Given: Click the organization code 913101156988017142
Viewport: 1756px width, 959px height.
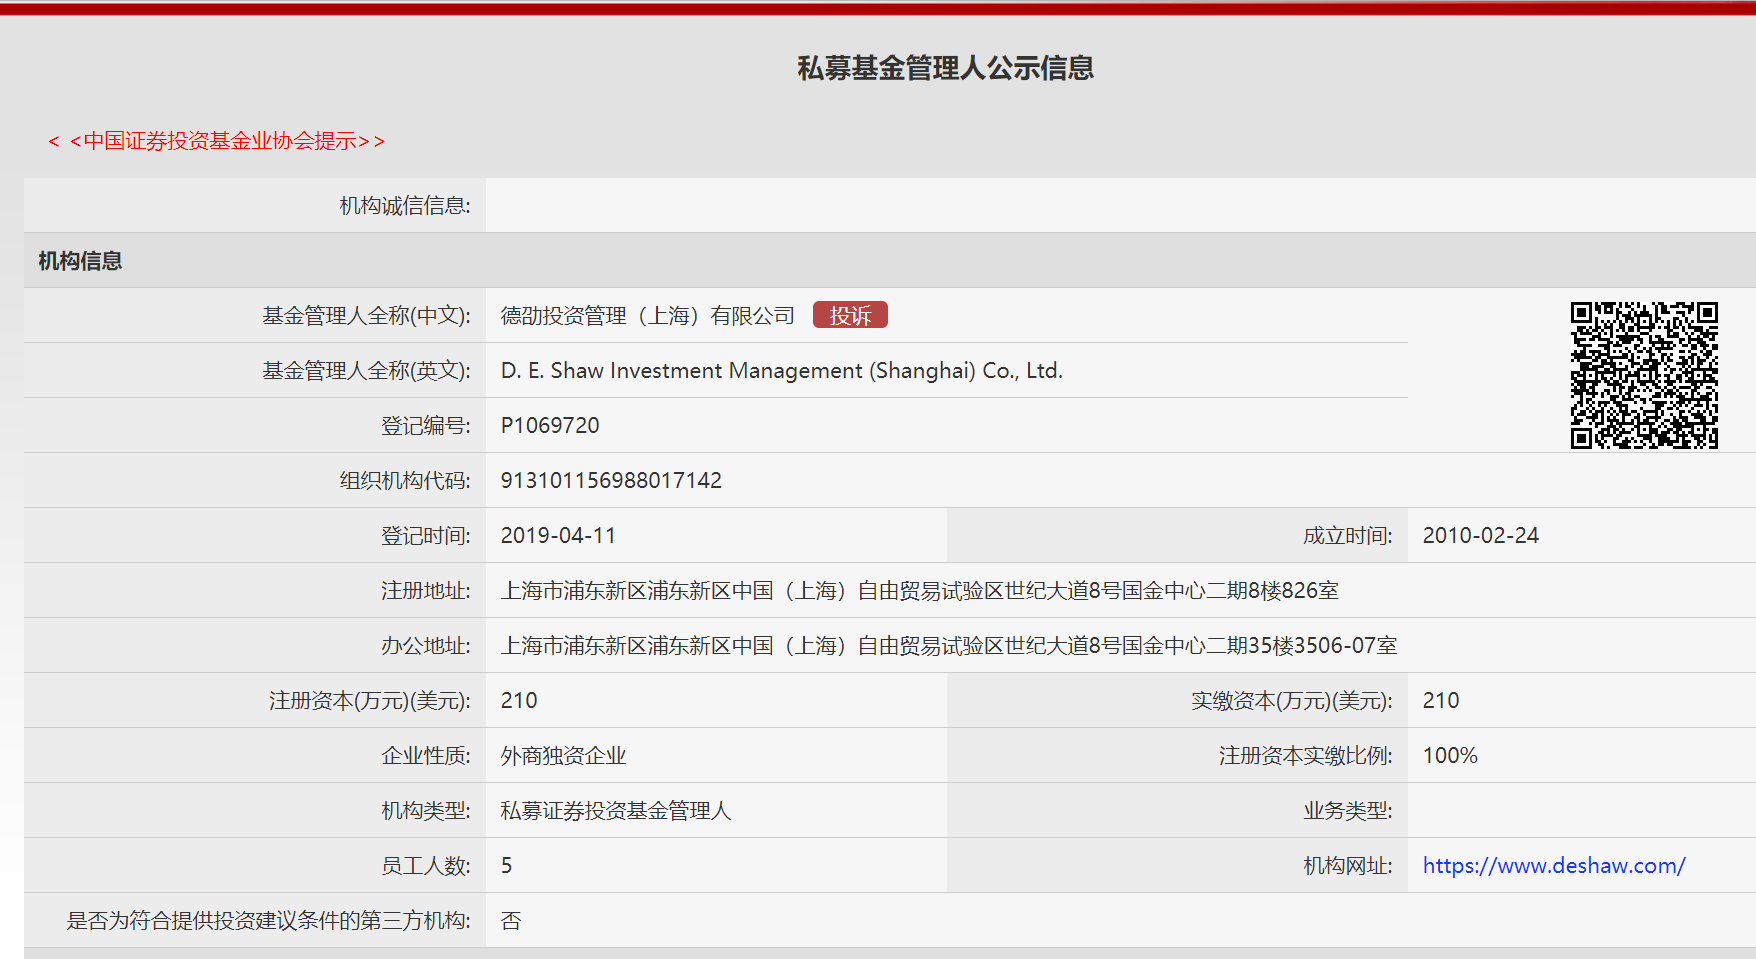Looking at the screenshot, I should point(611,481).
